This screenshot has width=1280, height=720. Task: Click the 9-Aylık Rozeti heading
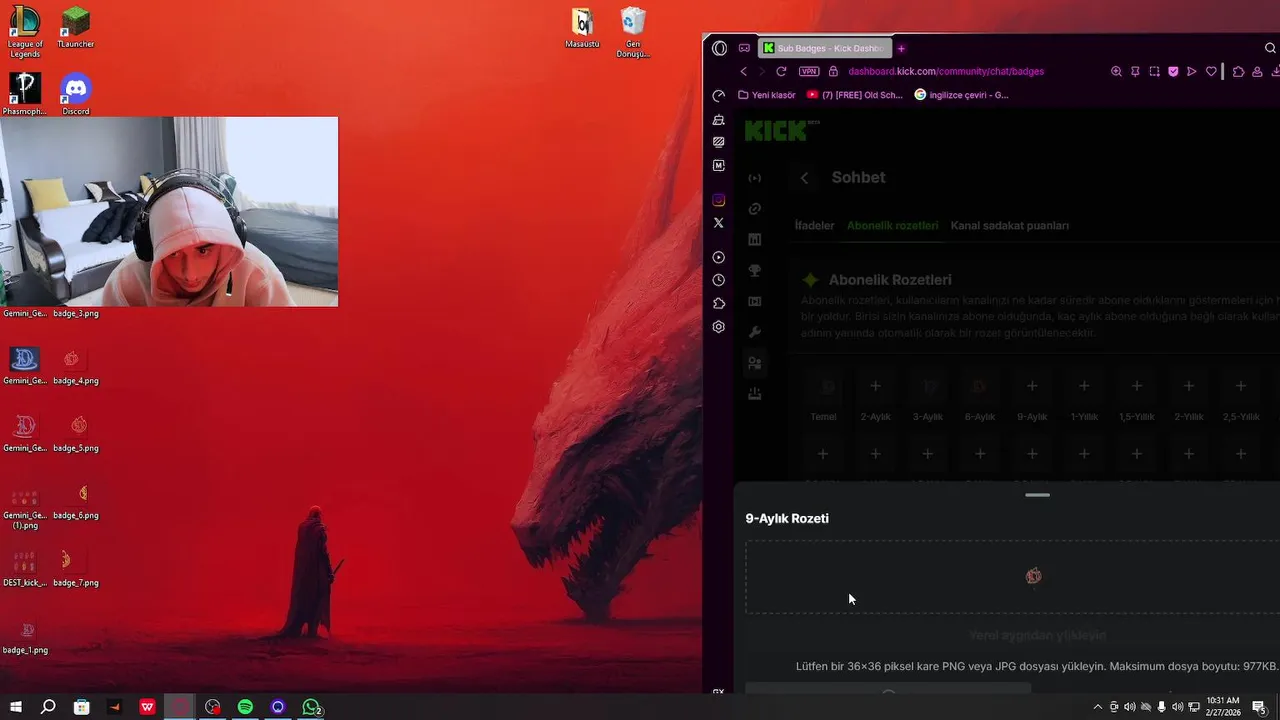pos(787,518)
